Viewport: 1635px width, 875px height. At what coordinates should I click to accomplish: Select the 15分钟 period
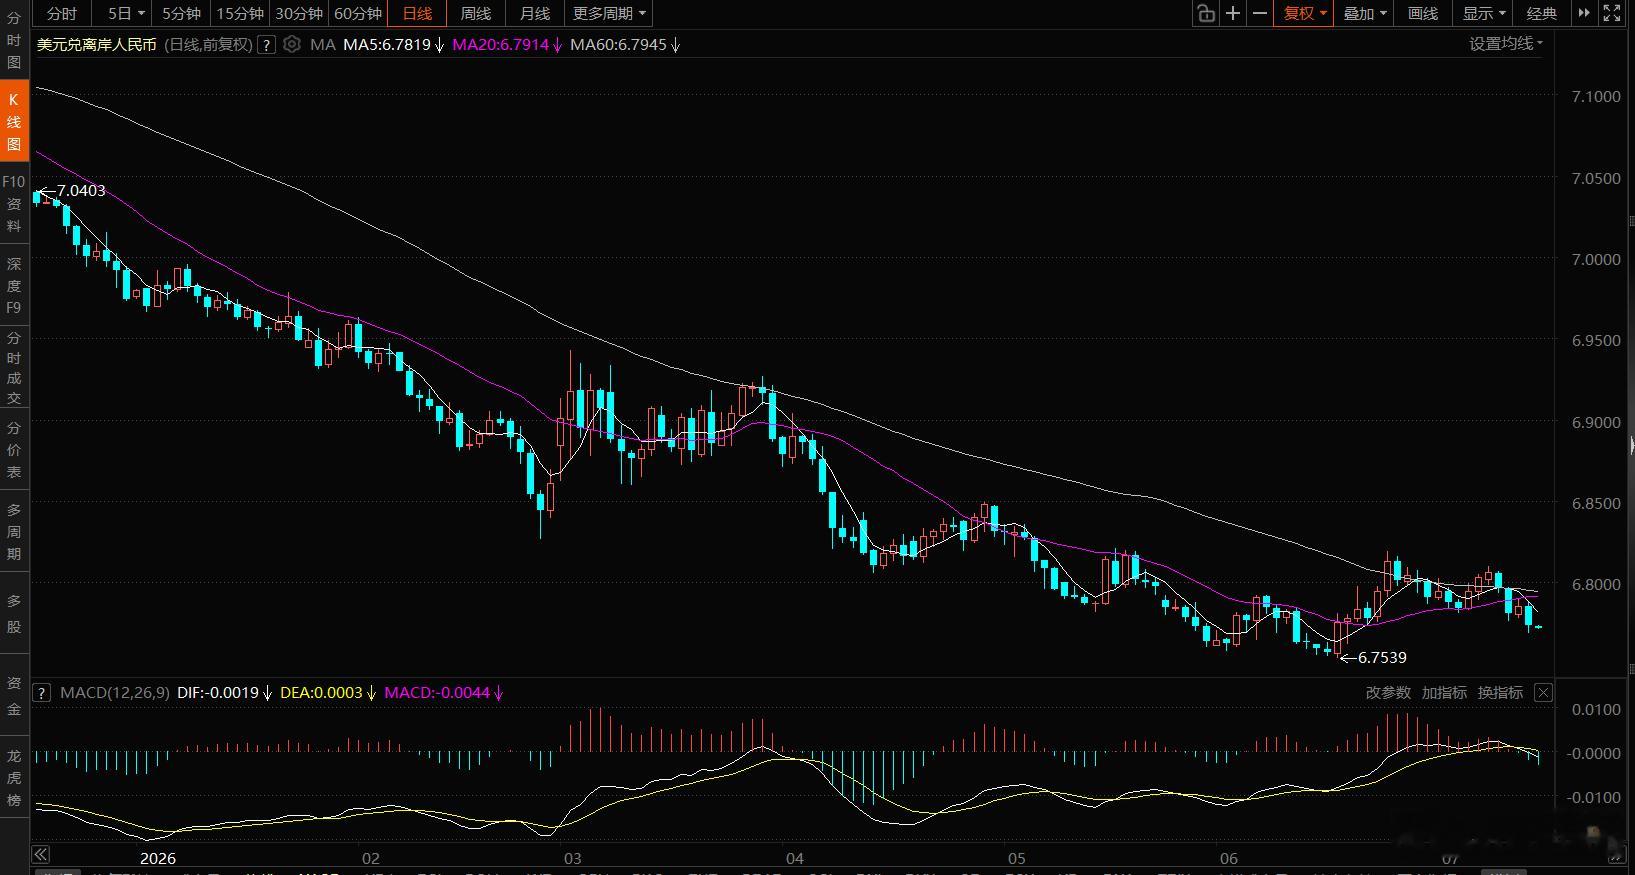click(240, 13)
